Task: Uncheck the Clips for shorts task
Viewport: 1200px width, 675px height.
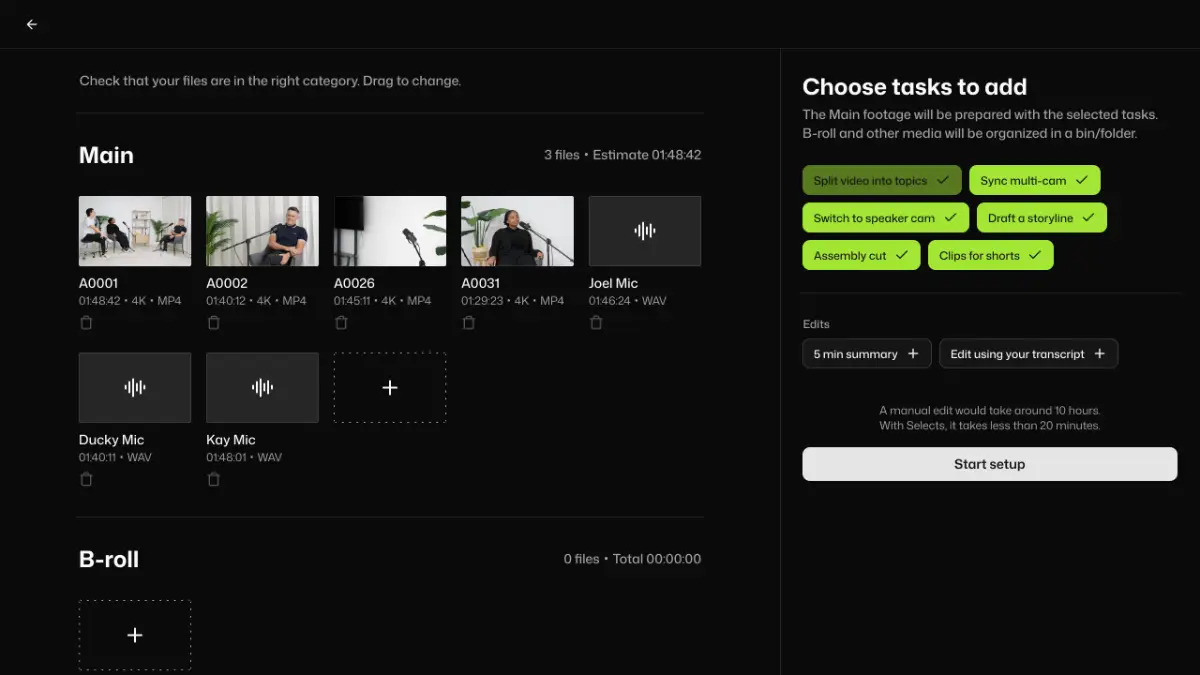Action: click(990, 255)
